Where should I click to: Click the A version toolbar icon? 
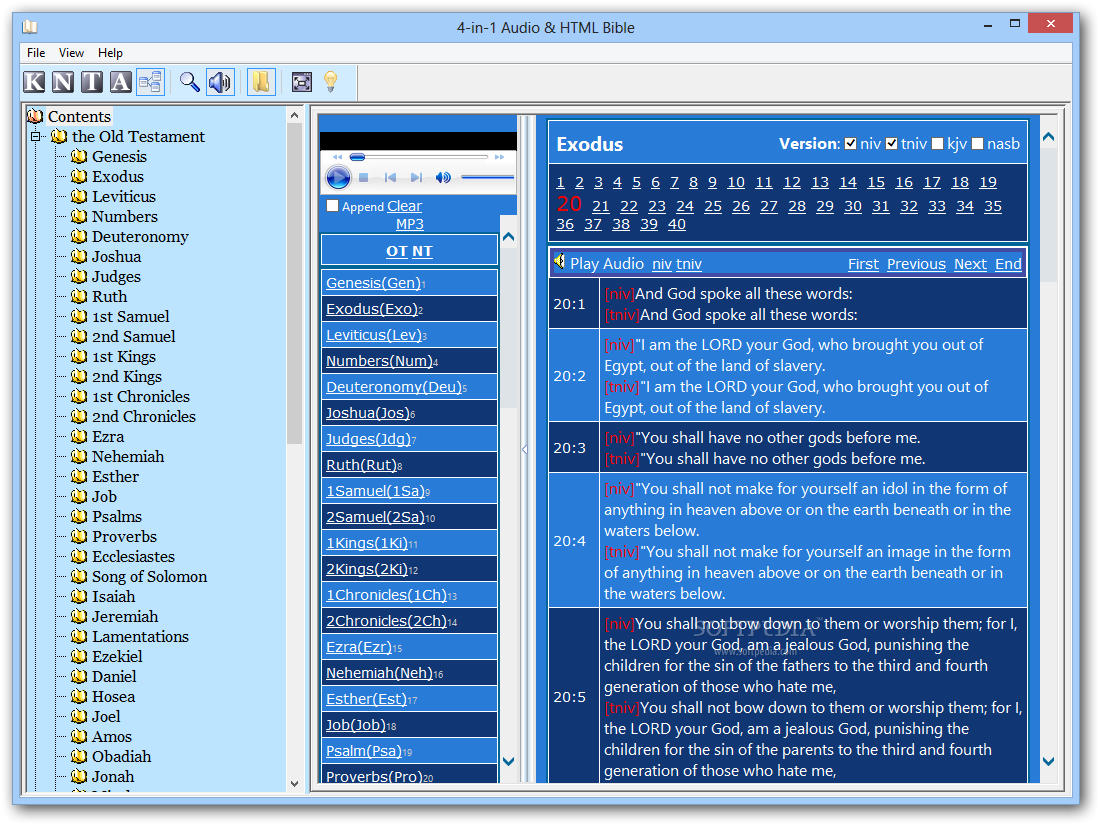(121, 82)
